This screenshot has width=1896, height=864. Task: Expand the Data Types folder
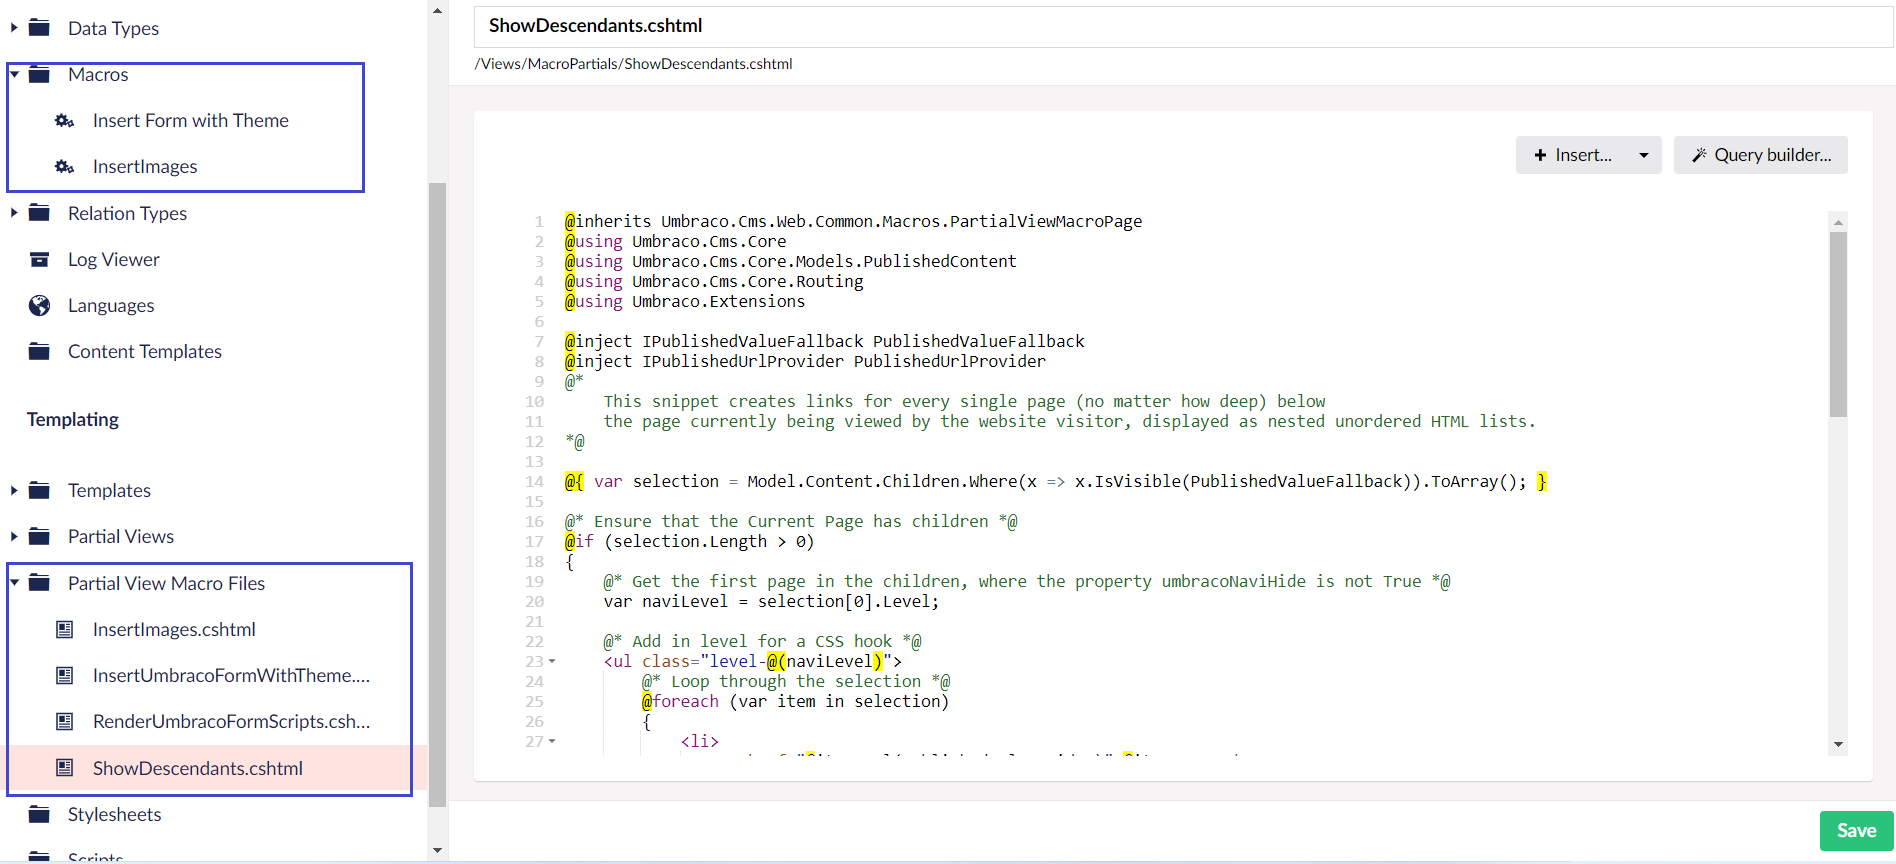[x=14, y=28]
